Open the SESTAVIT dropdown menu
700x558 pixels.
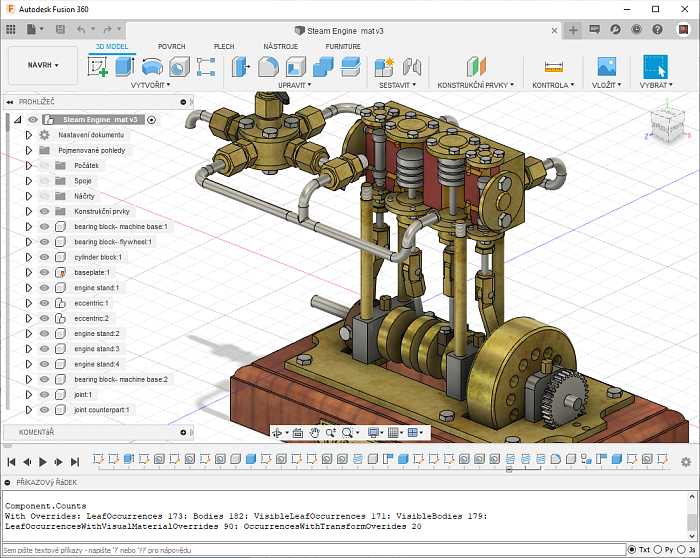397,85
